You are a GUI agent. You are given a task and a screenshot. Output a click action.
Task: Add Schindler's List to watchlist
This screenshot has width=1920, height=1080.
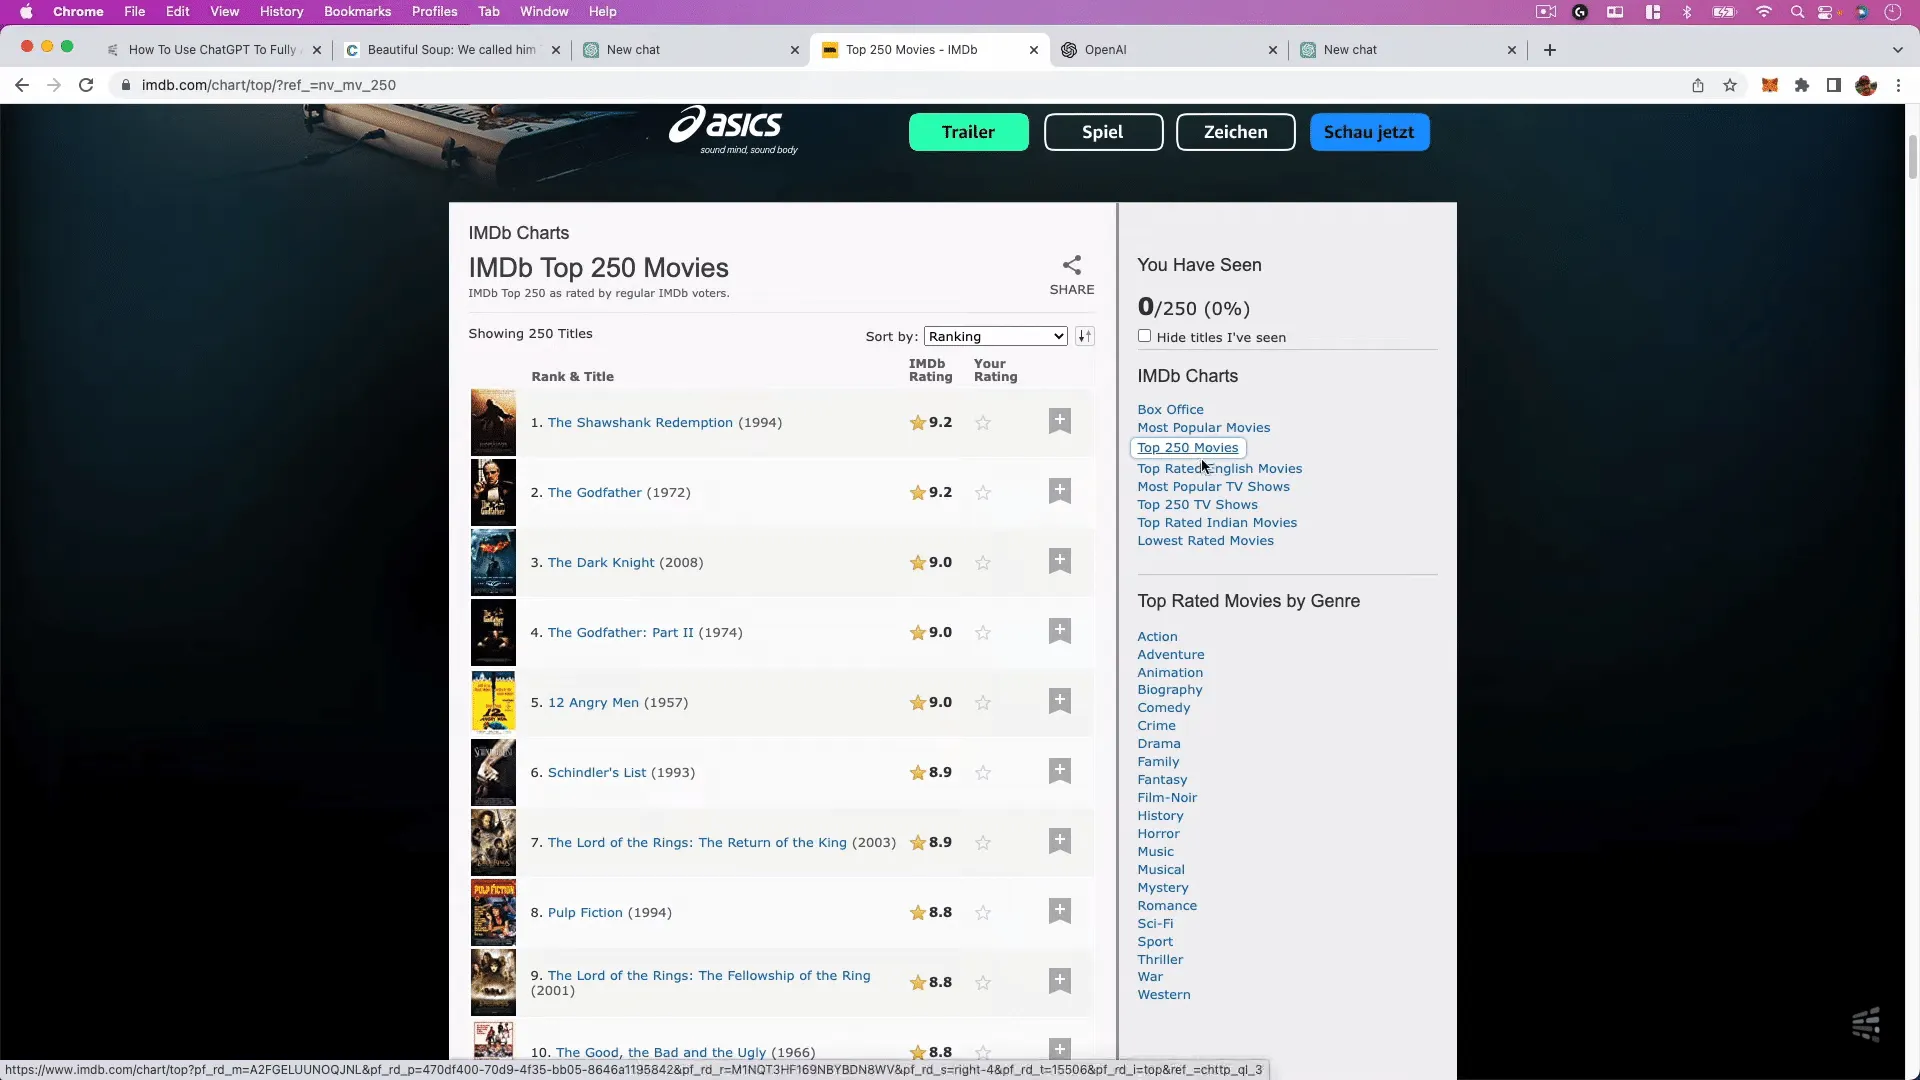(1060, 771)
